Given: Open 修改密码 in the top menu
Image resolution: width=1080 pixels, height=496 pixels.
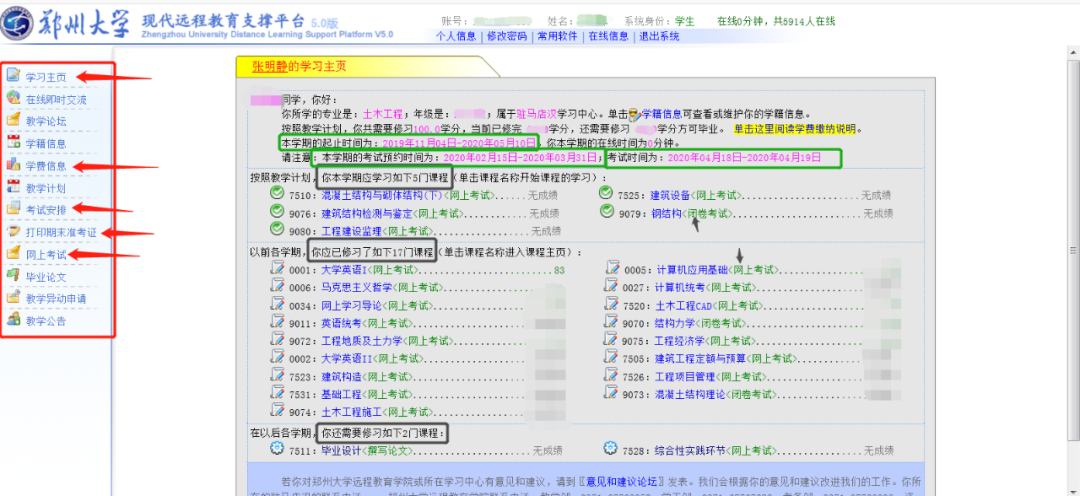Looking at the screenshot, I should (x=506, y=36).
